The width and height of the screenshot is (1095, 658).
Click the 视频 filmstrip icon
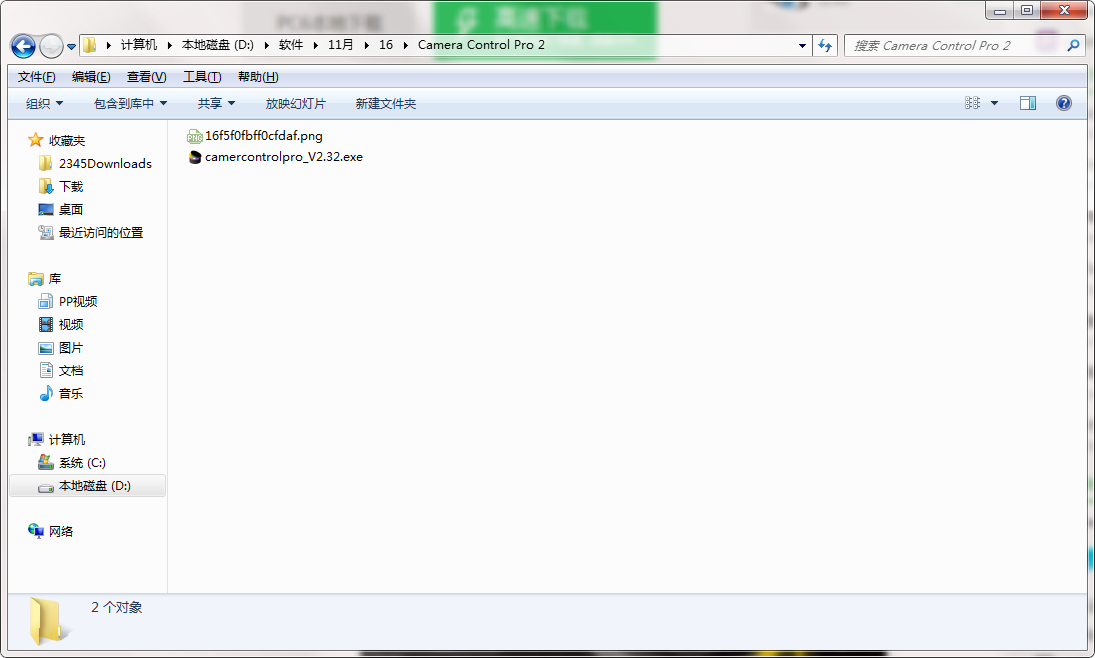(46, 324)
